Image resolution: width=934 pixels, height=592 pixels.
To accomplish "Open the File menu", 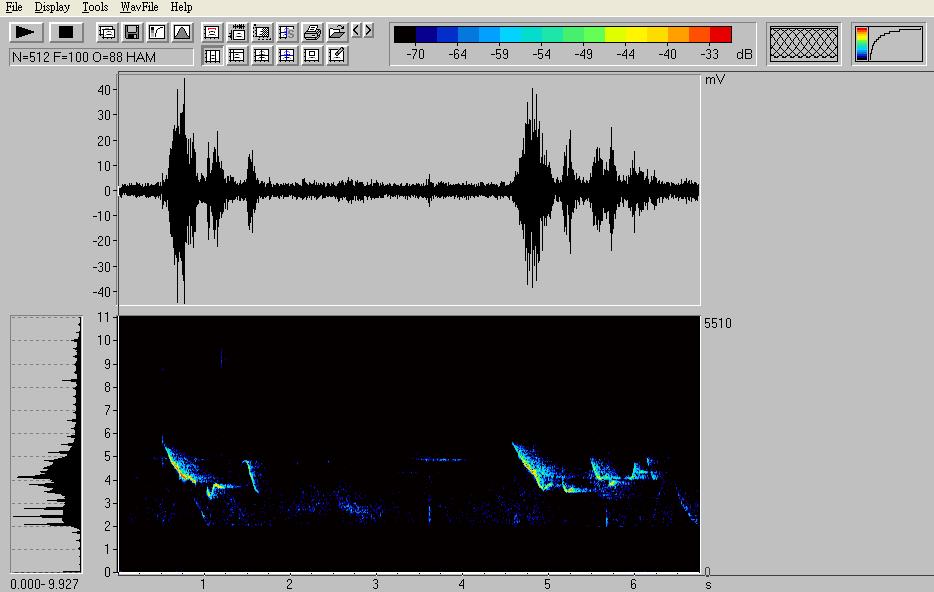I will pos(14,7).
